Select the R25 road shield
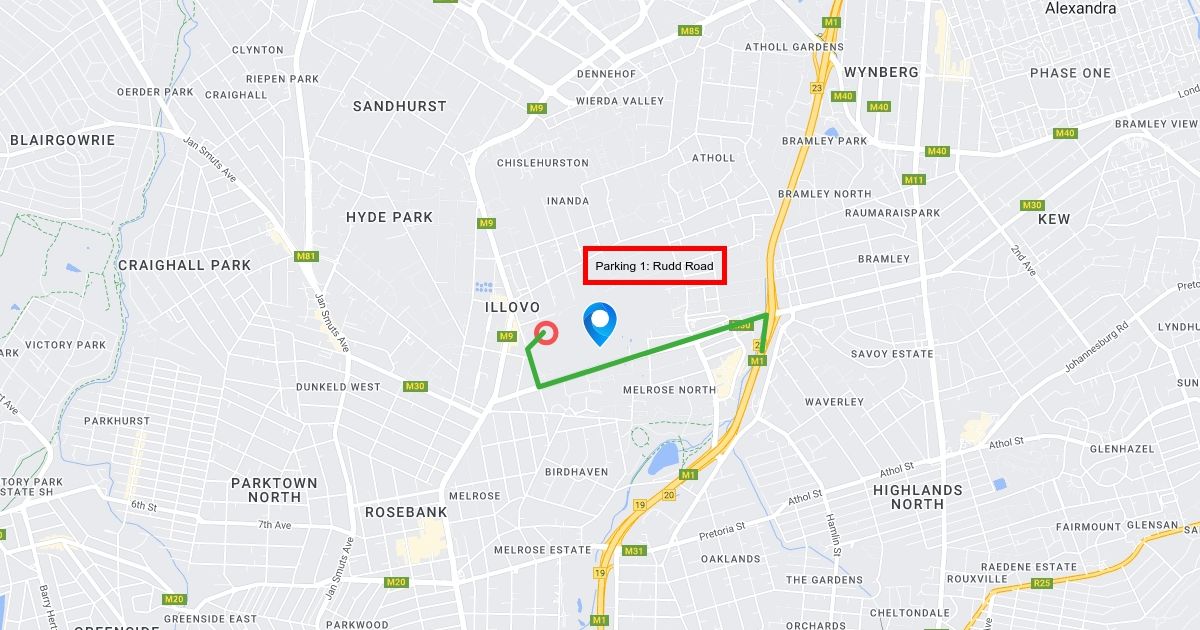The image size is (1200, 630). pyautogui.click(x=1042, y=582)
